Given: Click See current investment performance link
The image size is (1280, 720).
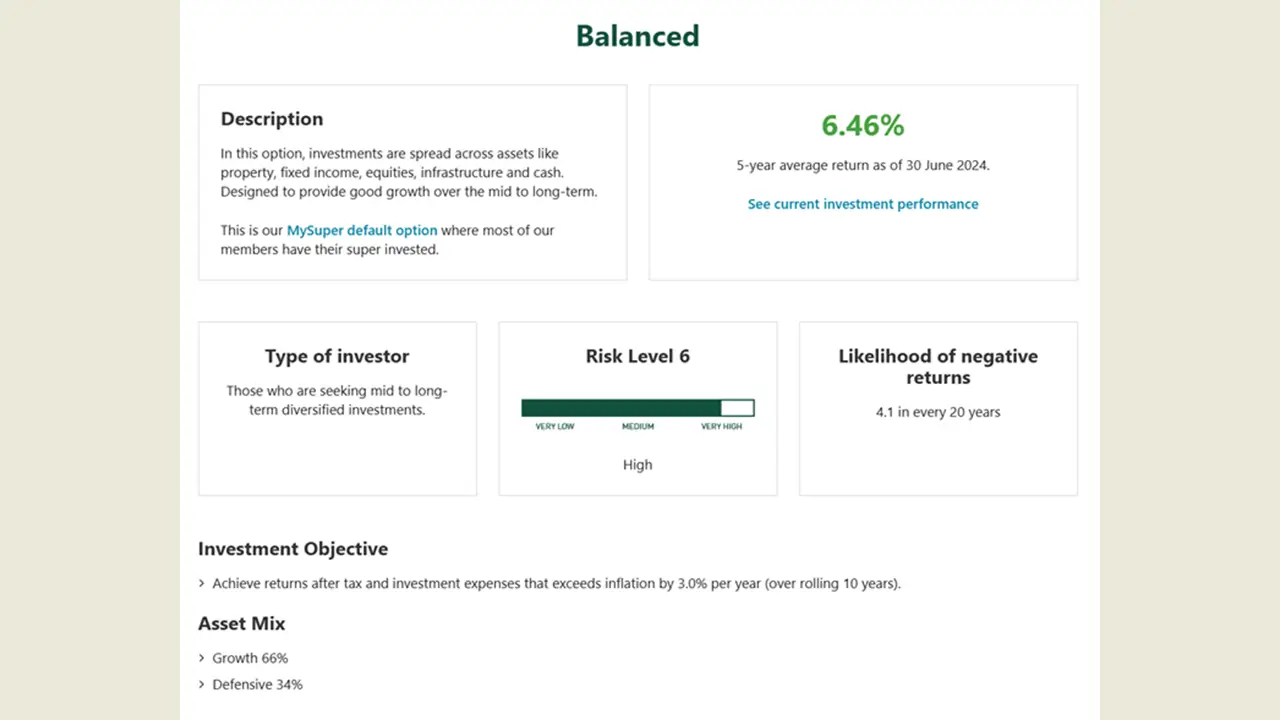Looking at the screenshot, I should pyautogui.click(x=863, y=204).
